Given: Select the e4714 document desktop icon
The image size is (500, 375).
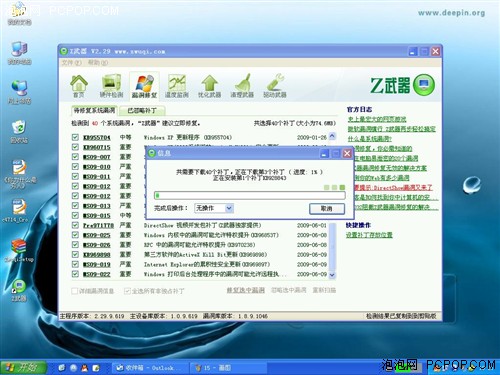Looking at the screenshot, I should (x=19, y=211).
